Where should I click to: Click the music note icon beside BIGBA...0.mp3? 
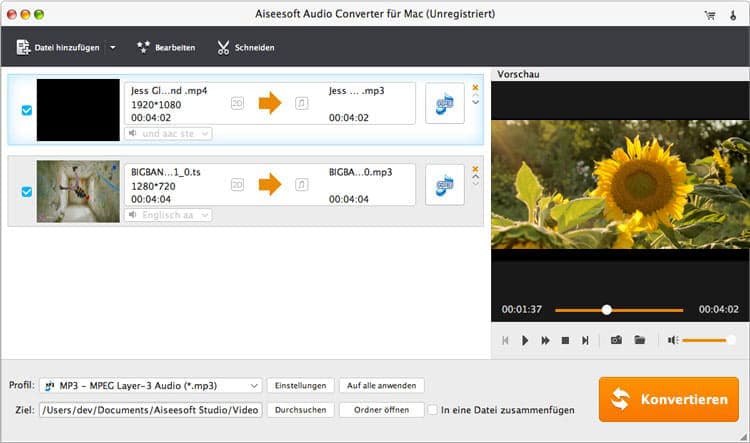pyautogui.click(x=302, y=184)
